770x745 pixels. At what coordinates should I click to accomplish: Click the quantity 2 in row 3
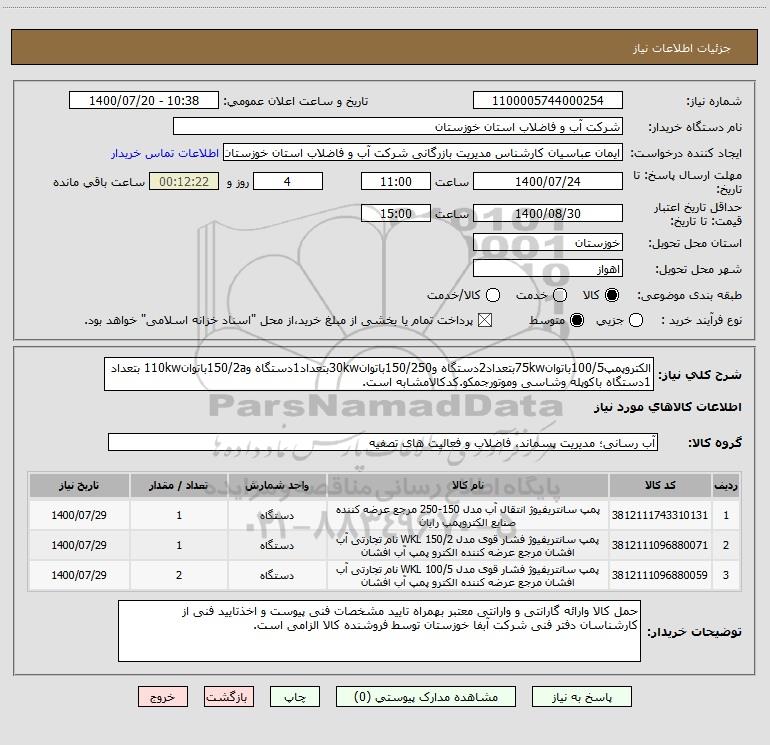click(179, 575)
